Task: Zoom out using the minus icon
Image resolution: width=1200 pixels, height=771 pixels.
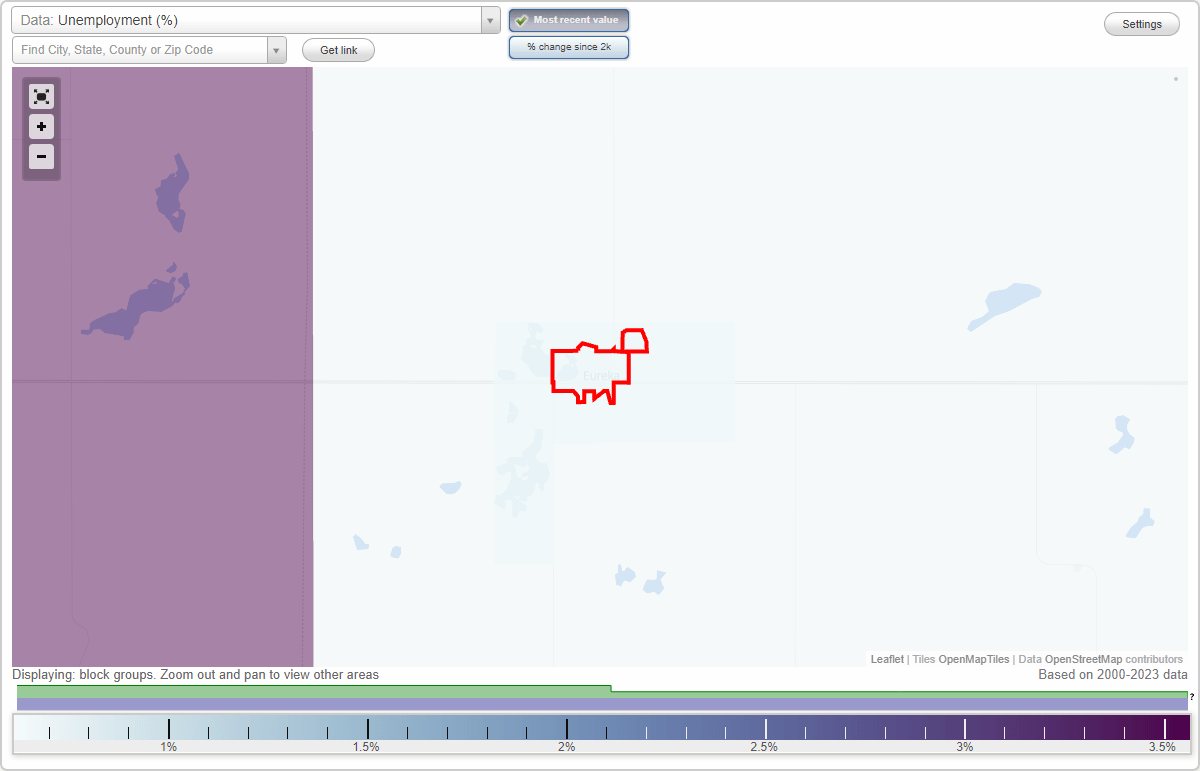Action: pos(41,157)
